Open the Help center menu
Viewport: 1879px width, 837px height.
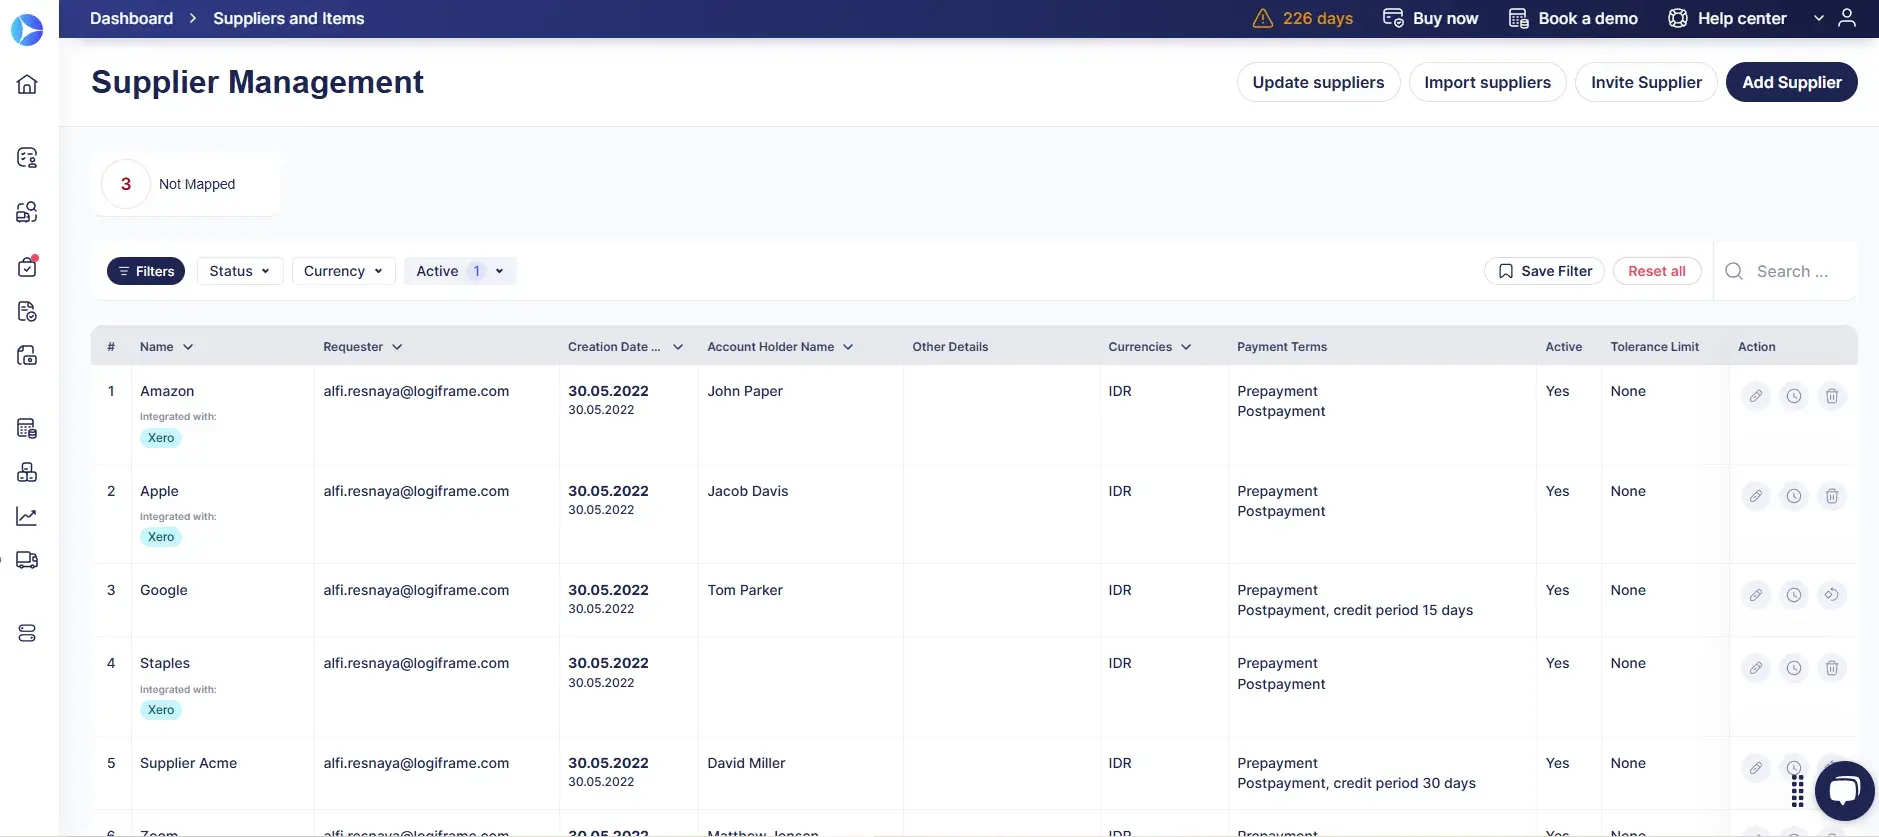tap(1727, 18)
